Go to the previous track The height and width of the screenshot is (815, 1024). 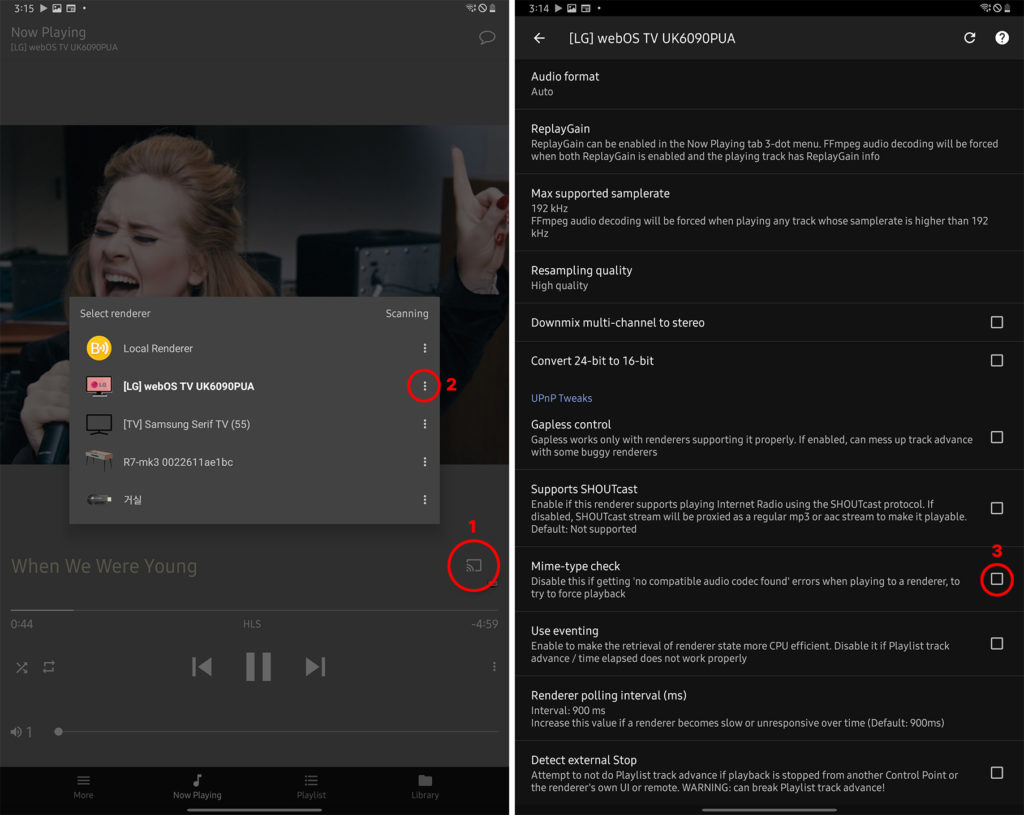click(x=202, y=666)
